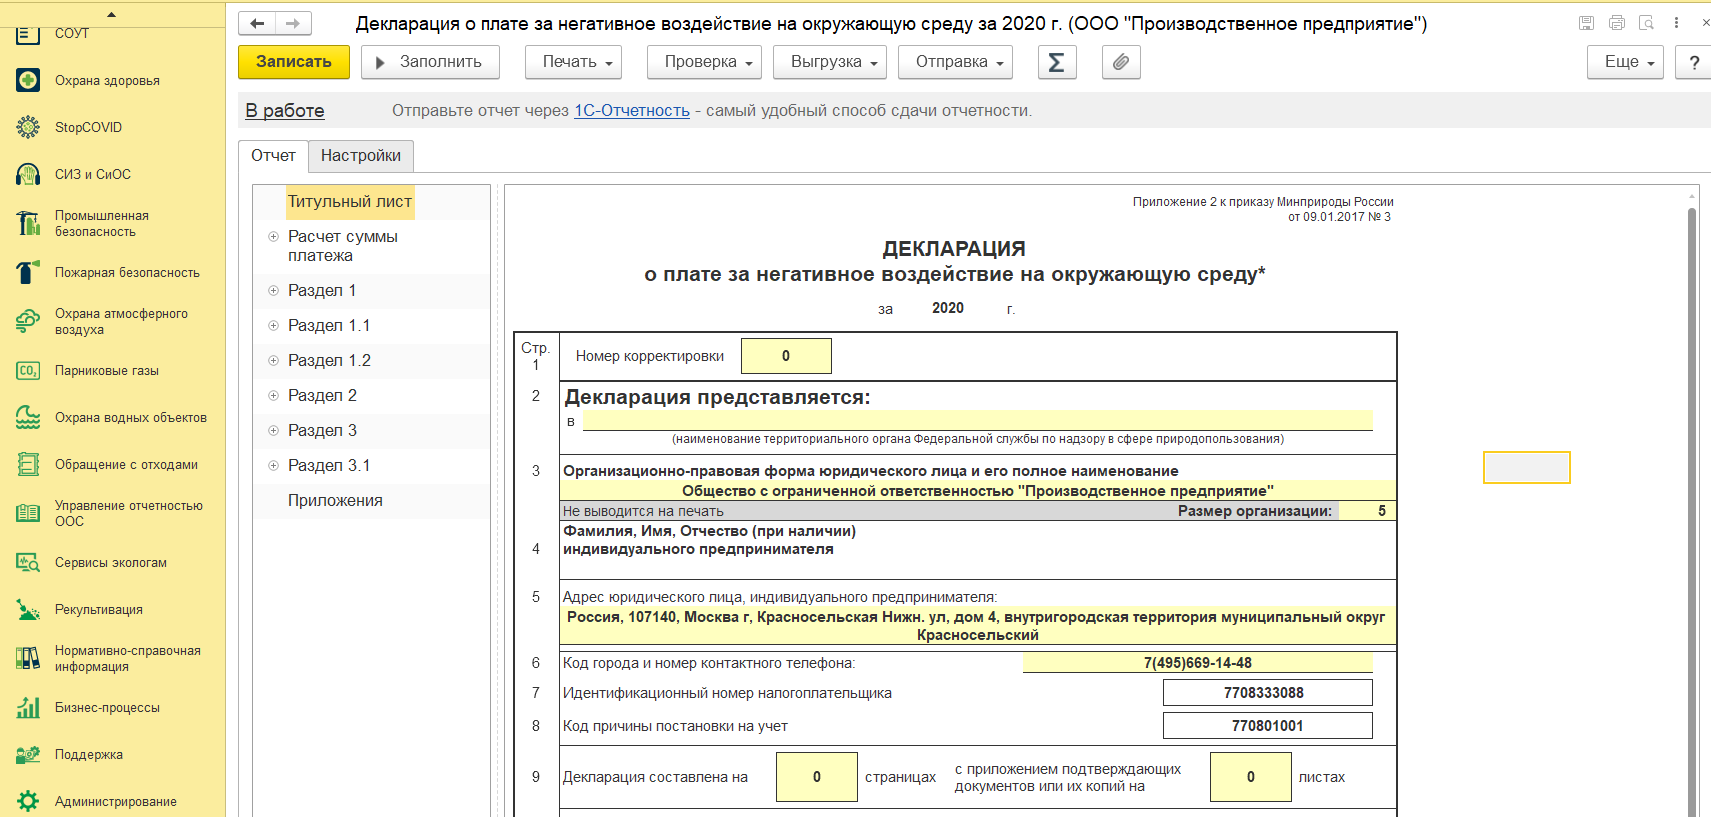The image size is (1711, 817).
Task: Open the Печать dropdown
Action: 573,62
